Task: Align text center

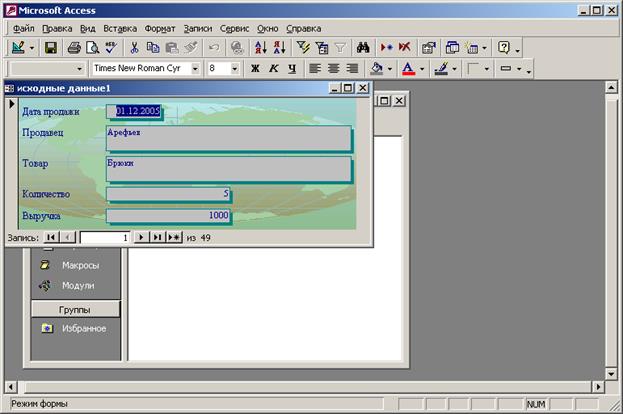Action: click(334, 69)
